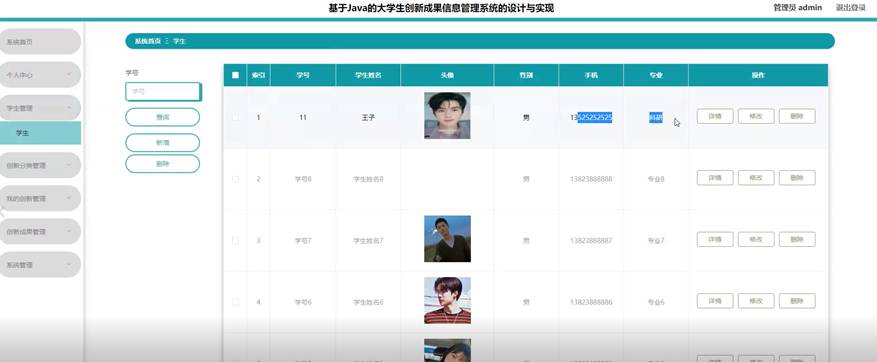Click the 学号 column header
Image resolution: width=877 pixels, height=362 pixels.
tap(303, 75)
